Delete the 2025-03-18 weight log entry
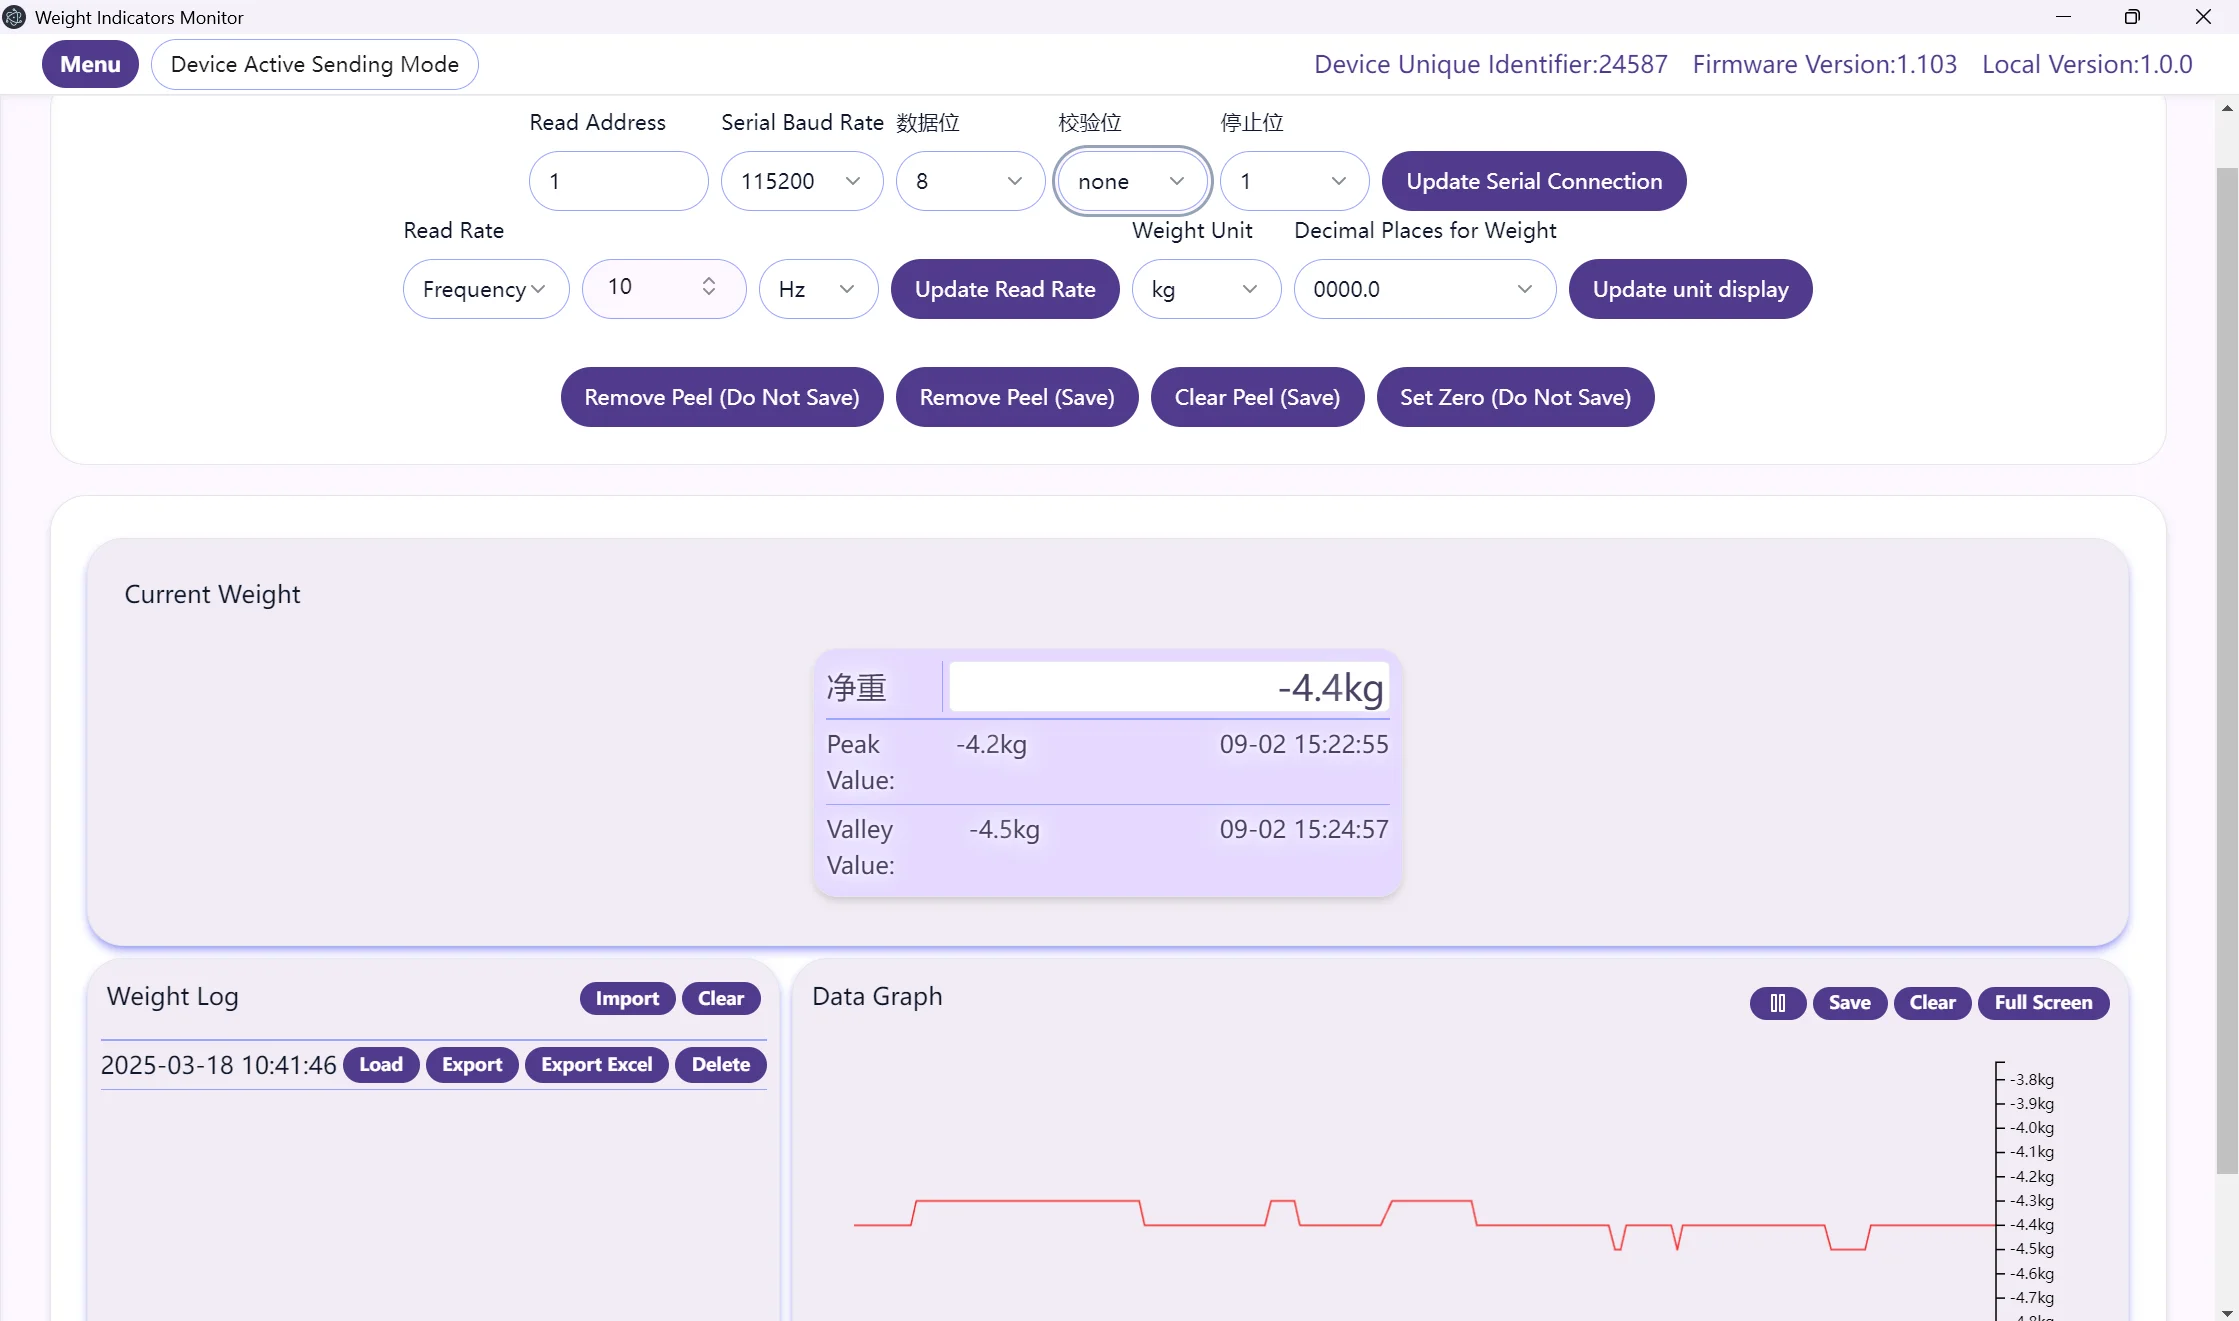The image size is (2239, 1321). [x=720, y=1064]
